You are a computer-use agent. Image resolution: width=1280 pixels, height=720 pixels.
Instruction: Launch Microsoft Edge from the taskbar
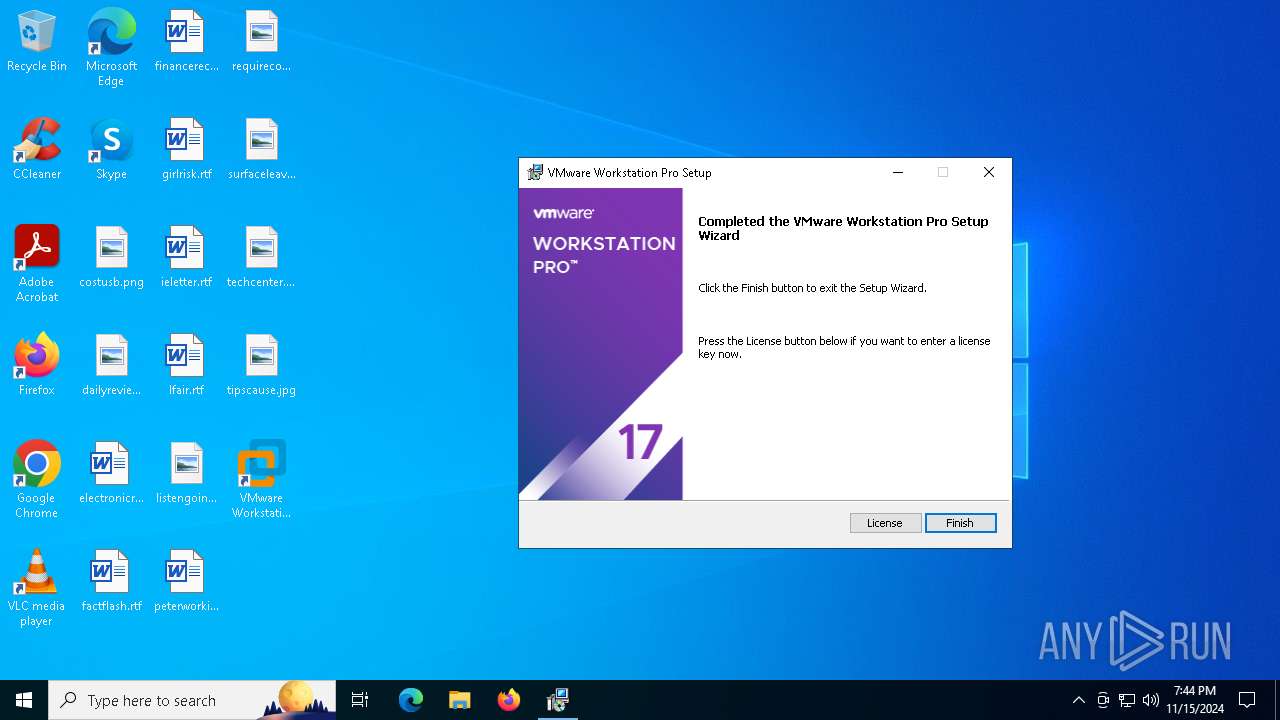point(411,700)
